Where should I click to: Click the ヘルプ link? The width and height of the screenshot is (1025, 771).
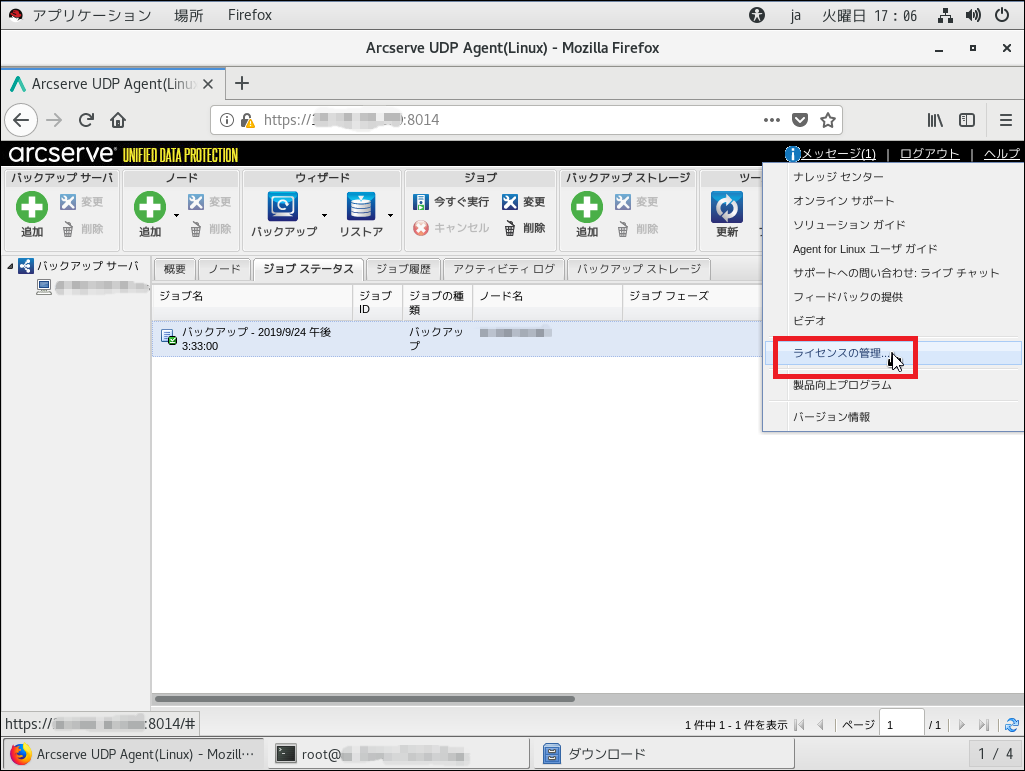1001,154
